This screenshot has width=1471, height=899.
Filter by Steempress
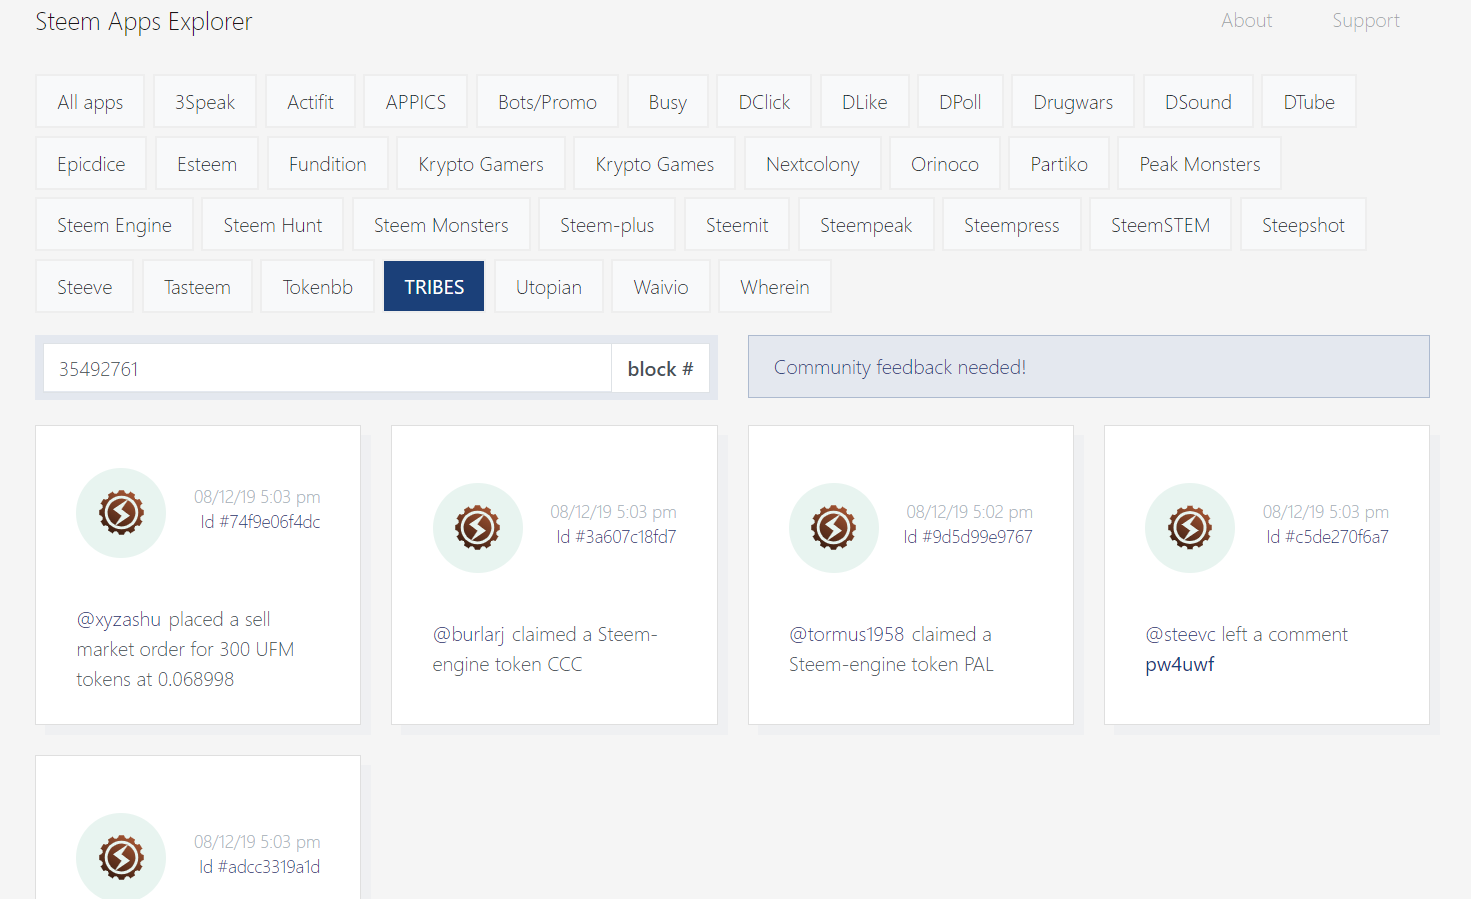[1012, 225]
